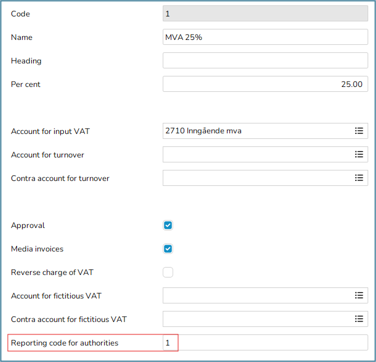Edit the Reporting code for authorities value
The height and width of the screenshot is (362, 376).
[265, 343]
